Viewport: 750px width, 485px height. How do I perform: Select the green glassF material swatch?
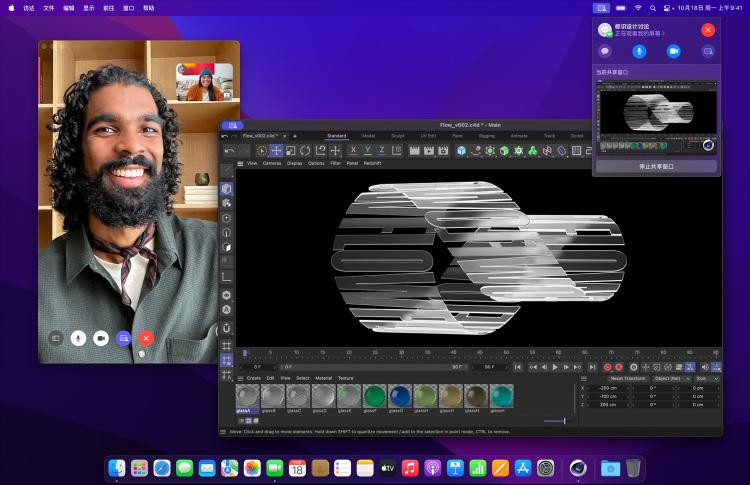tap(373, 396)
